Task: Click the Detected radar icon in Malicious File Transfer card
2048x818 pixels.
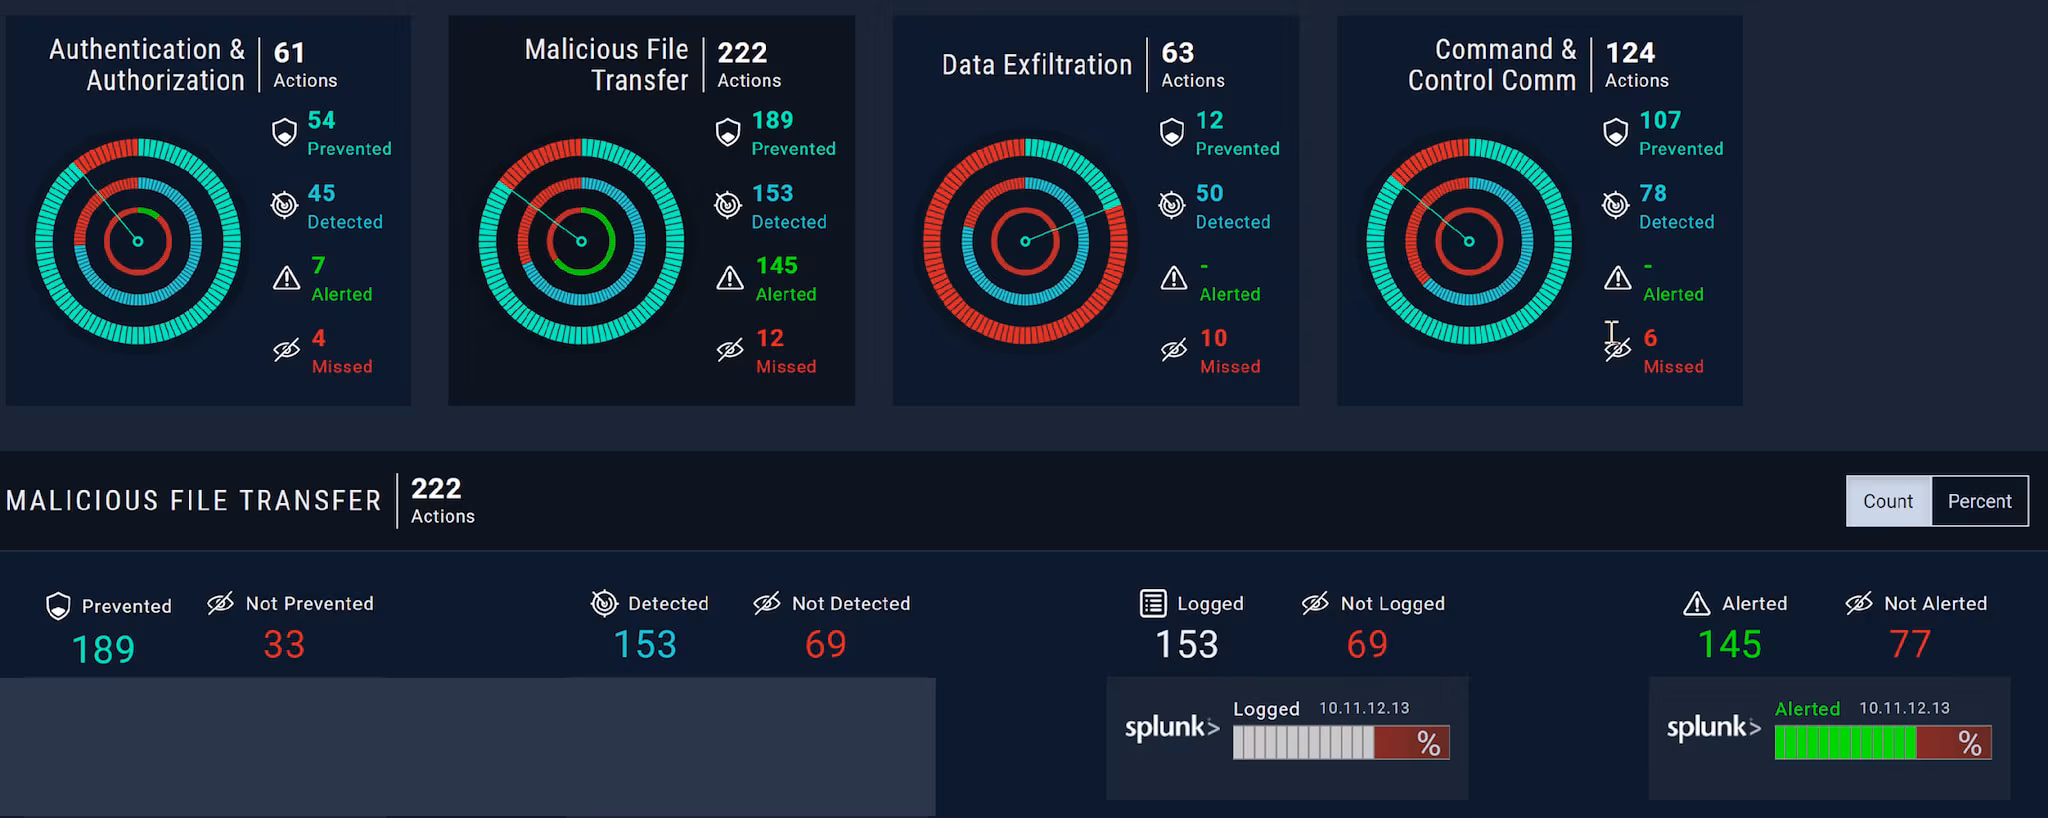Action: point(728,205)
